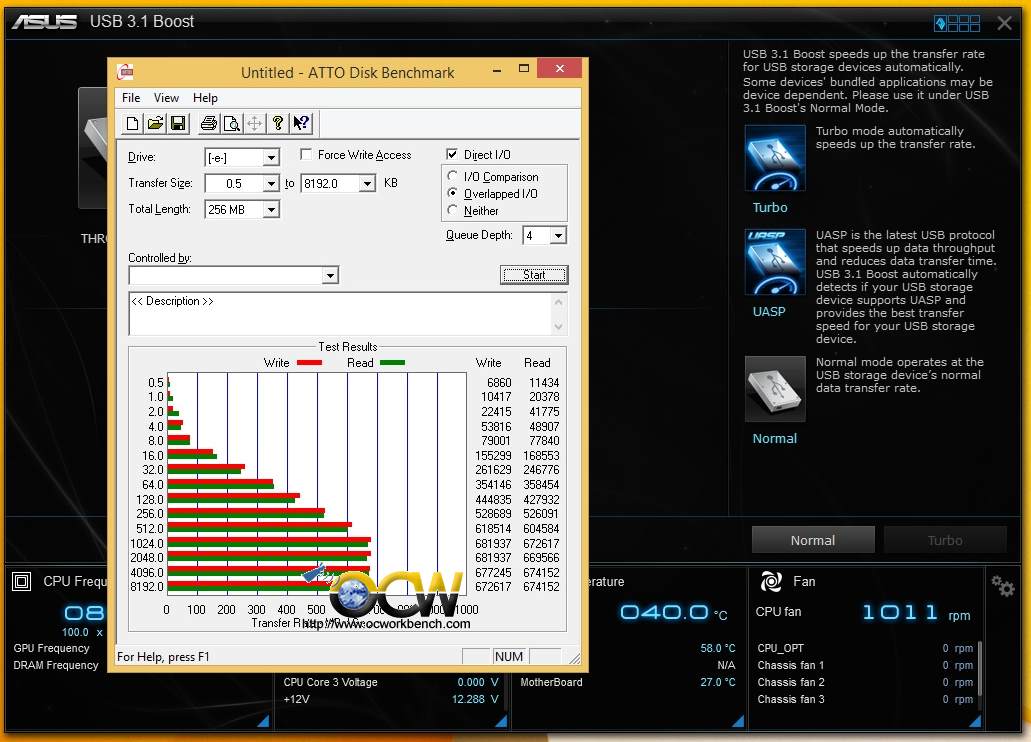Click the spinning Fan panel icon

(771, 581)
